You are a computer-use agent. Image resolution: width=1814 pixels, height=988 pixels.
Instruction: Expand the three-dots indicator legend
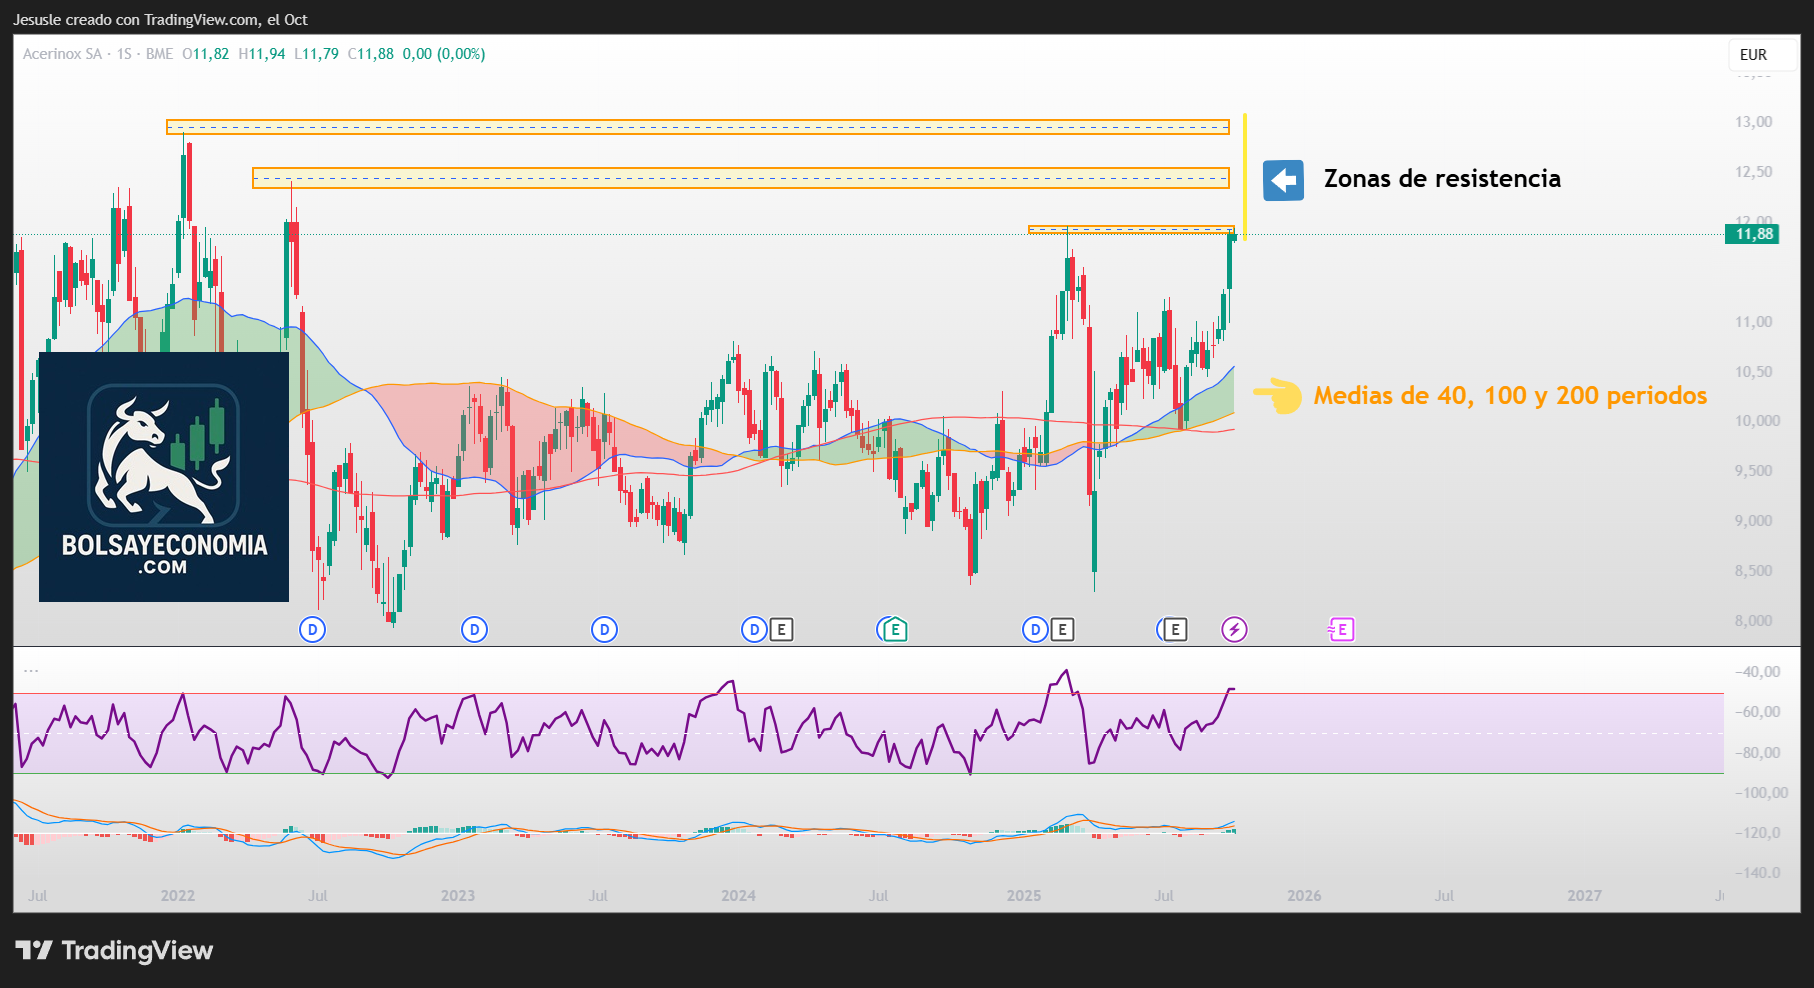(31, 671)
